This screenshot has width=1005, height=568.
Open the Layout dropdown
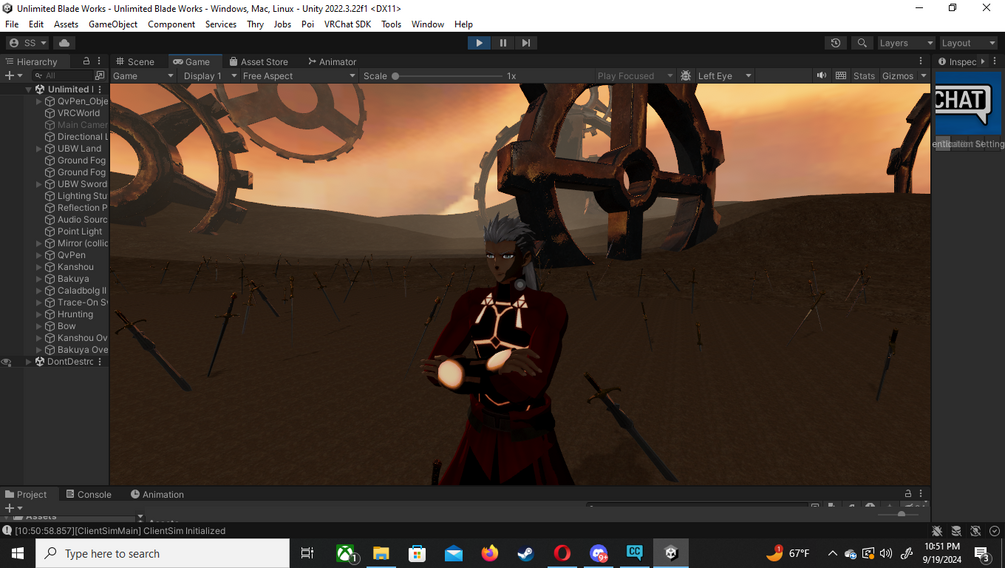[968, 43]
